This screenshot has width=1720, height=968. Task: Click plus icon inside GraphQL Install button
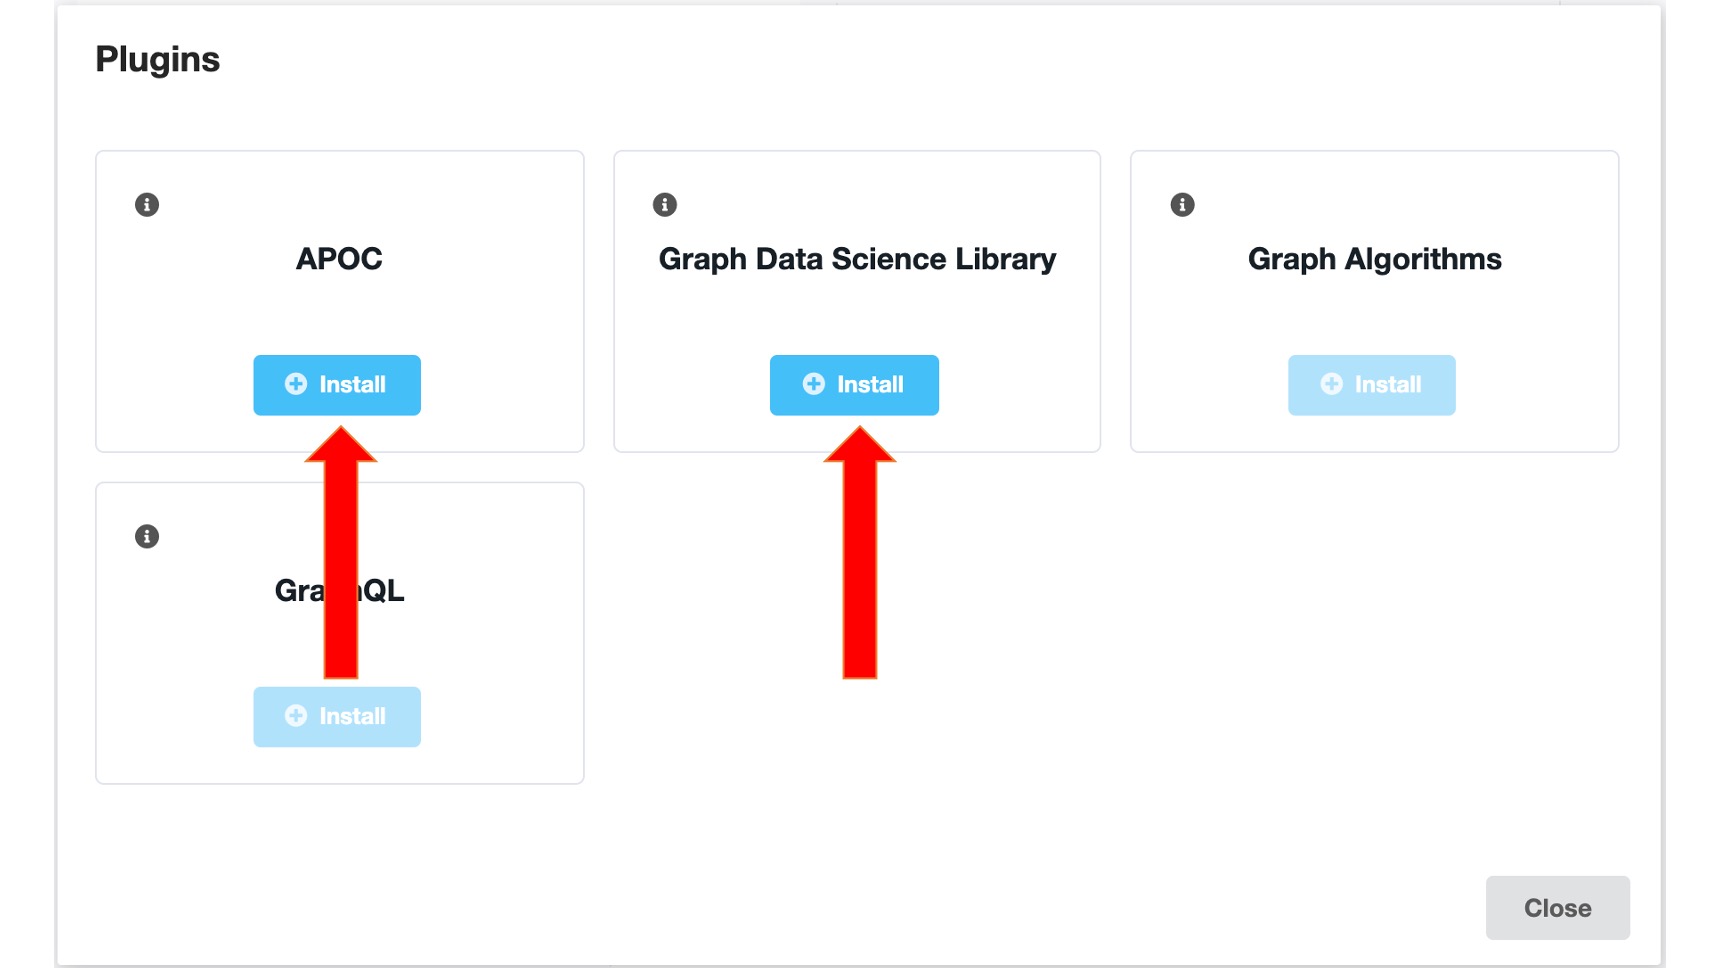(296, 716)
